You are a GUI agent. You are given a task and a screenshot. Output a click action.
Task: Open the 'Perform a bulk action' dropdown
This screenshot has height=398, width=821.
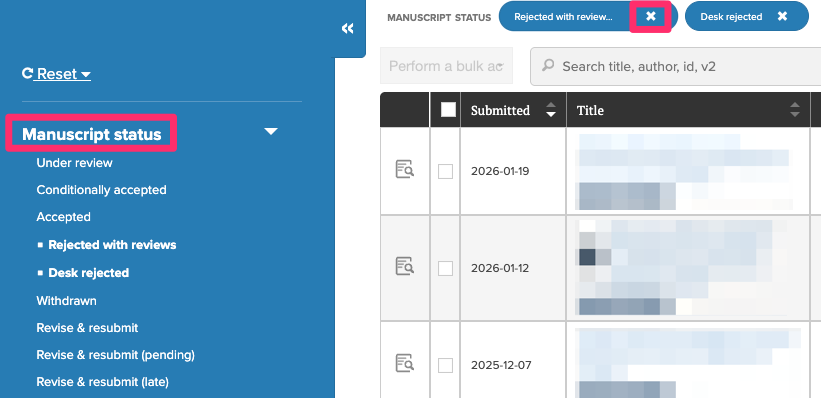coord(447,66)
